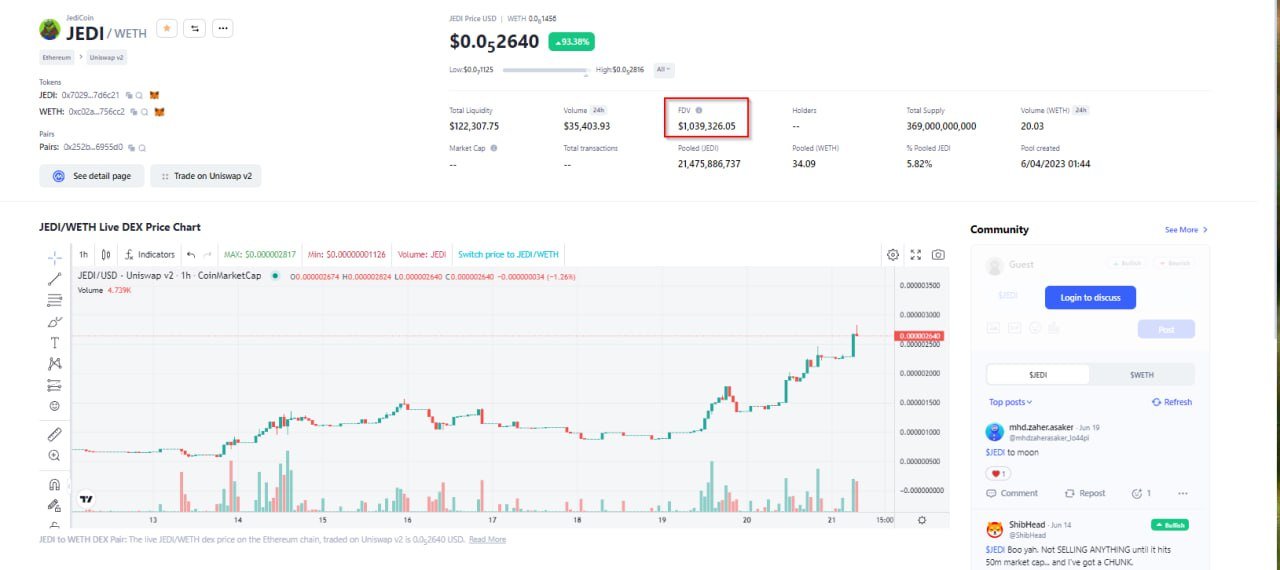Change the Volume 24h timeframe badge
The image size is (1280, 570).
[598, 110]
